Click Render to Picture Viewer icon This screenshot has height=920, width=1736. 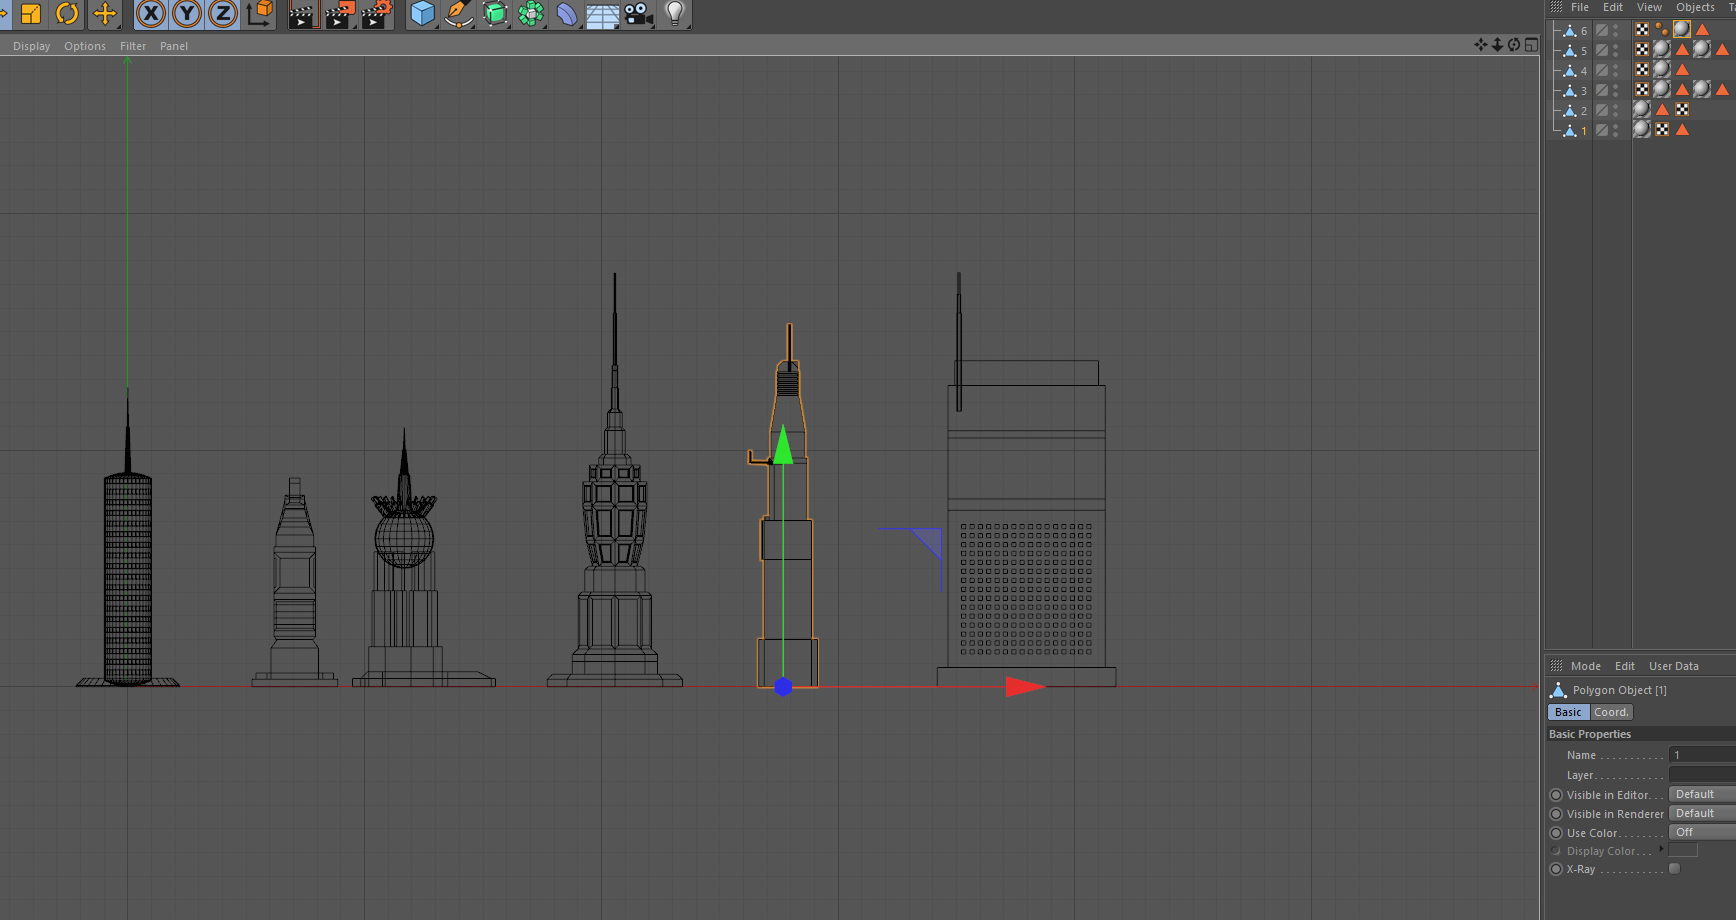[340, 14]
